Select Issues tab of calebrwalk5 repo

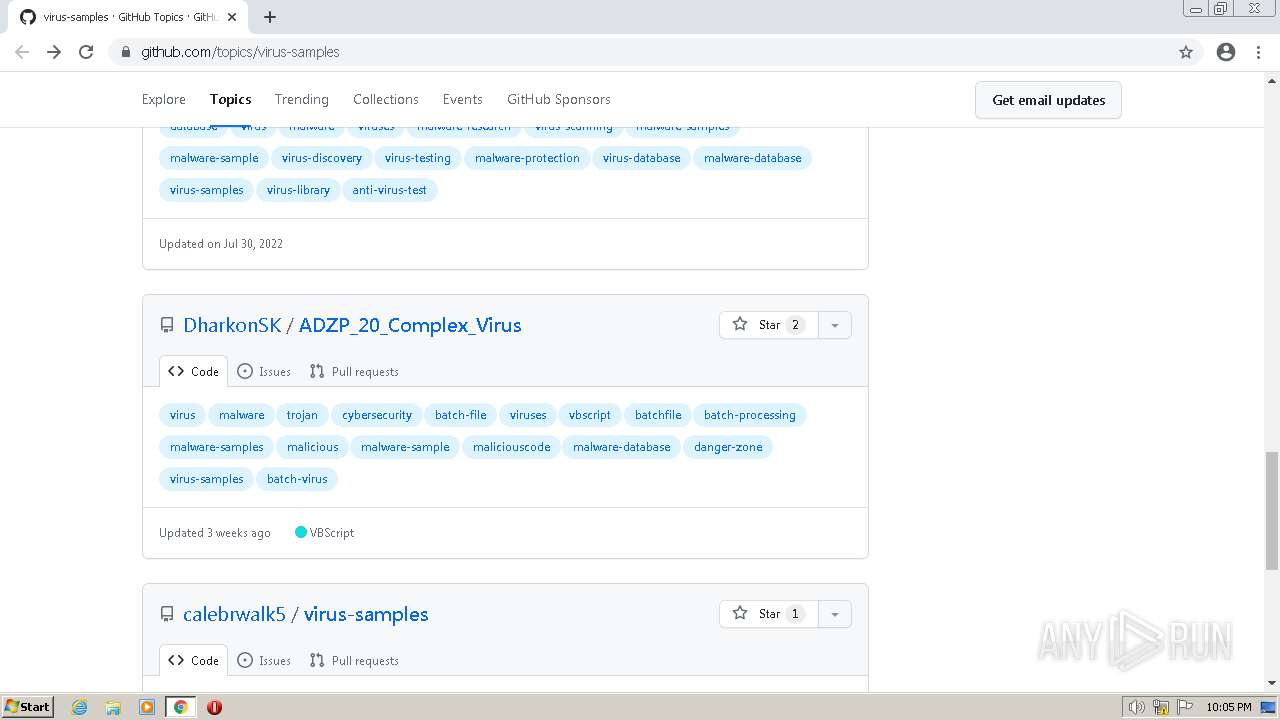pyautogui.click(x=264, y=660)
